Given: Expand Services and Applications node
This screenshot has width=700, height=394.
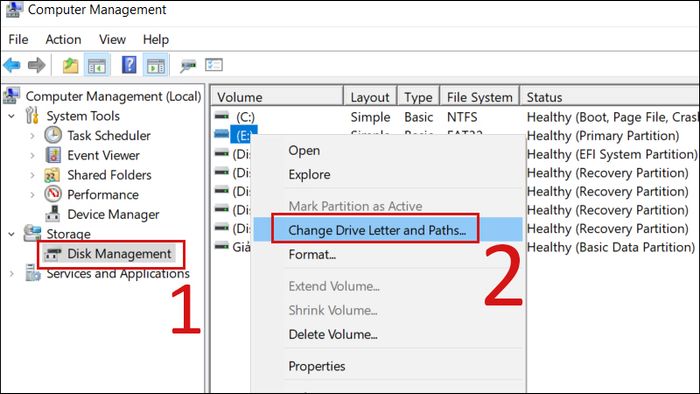Looking at the screenshot, I should click(12, 273).
